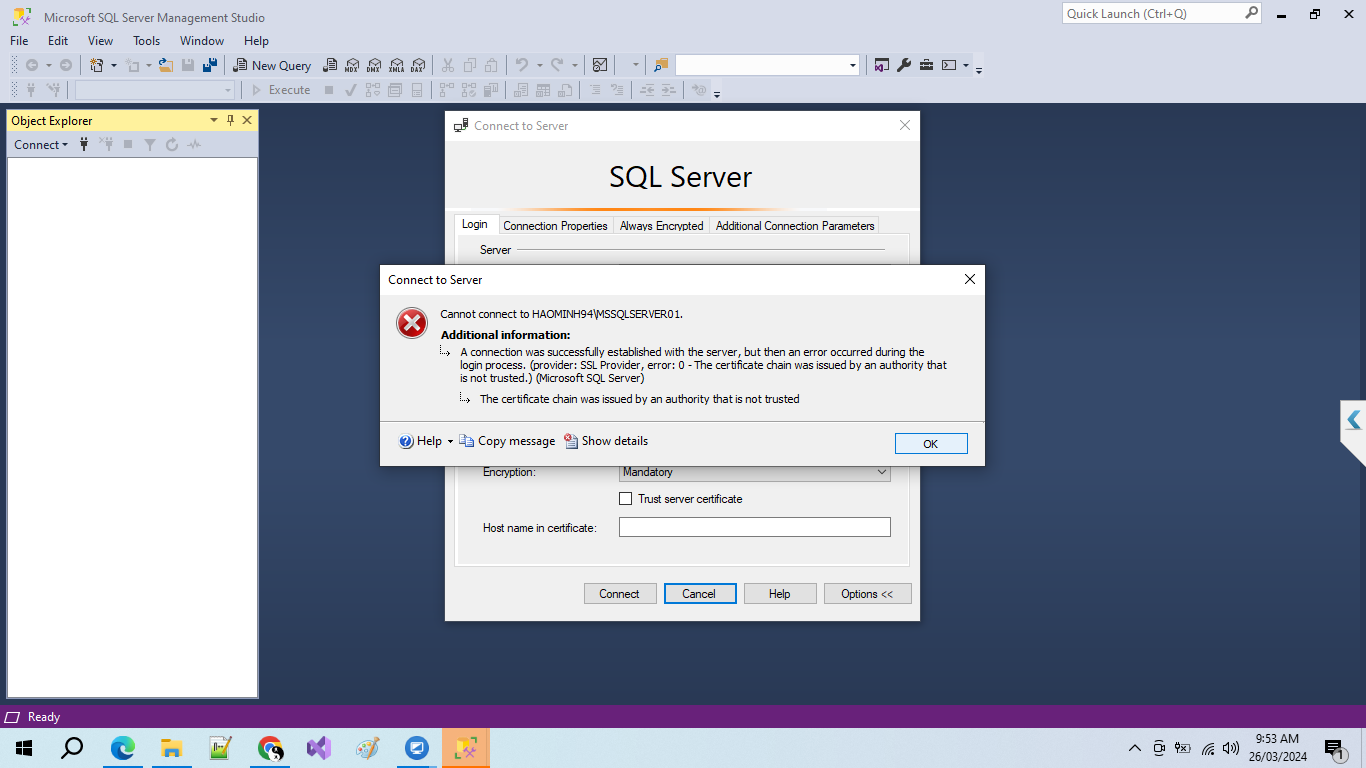Click the Activity Monitor icon in Object Explorer
The height and width of the screenshot is (768, 1366).
(x=194, y=145)
